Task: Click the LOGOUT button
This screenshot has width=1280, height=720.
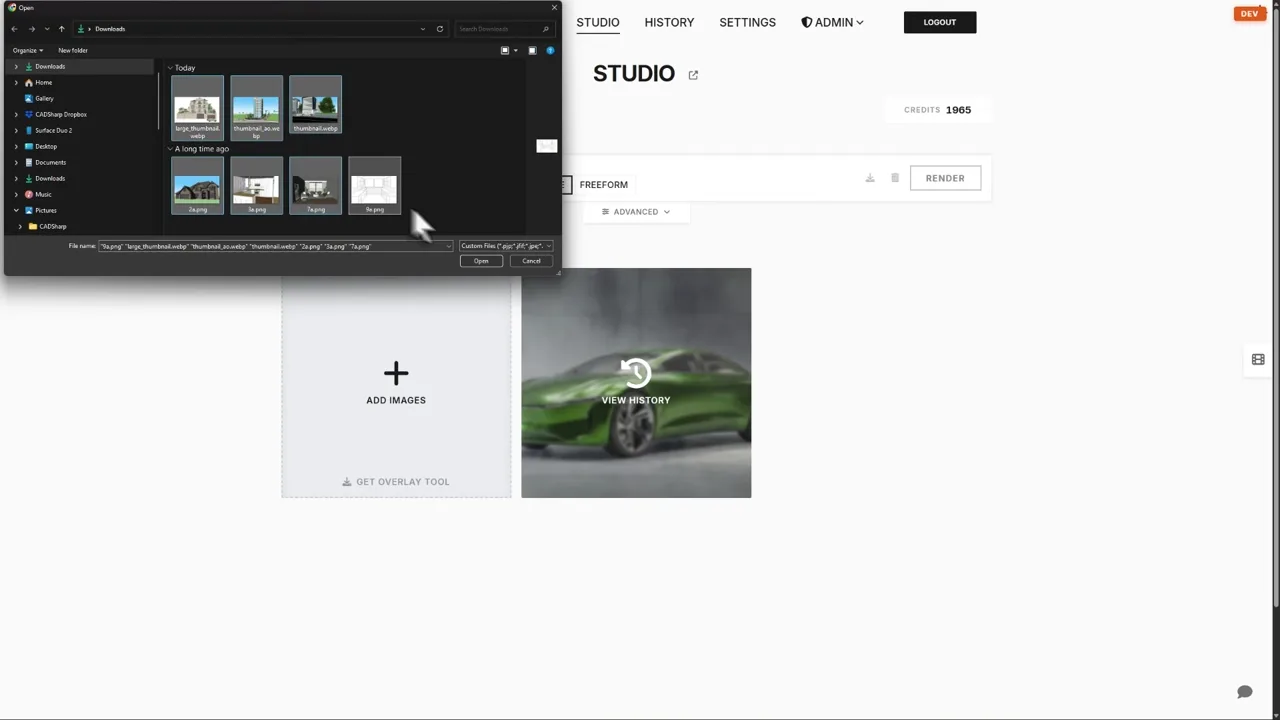Action: click(x=940, y=22)
